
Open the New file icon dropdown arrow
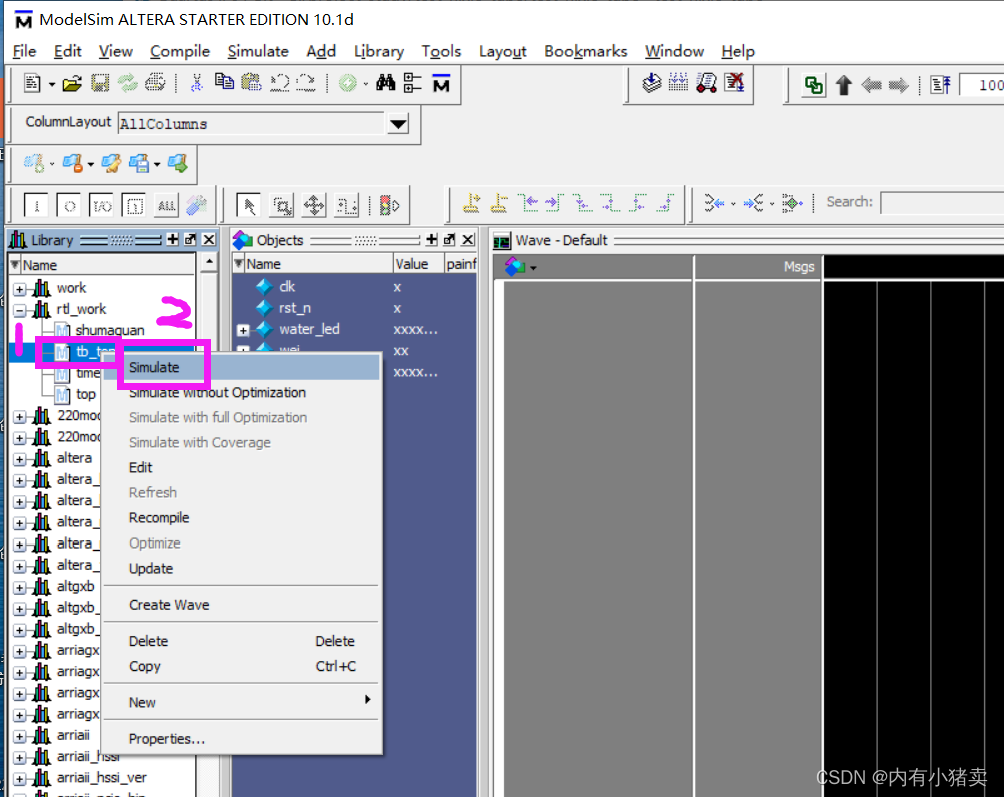(51, 84)
